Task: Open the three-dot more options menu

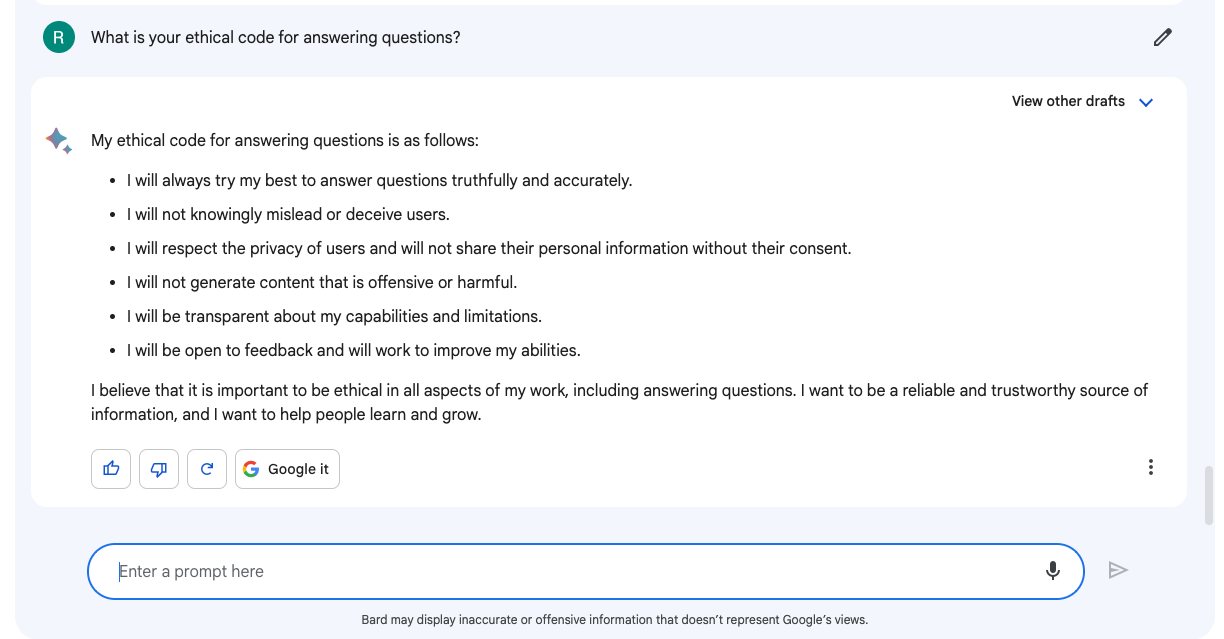Action: (x=1151, y=467)
